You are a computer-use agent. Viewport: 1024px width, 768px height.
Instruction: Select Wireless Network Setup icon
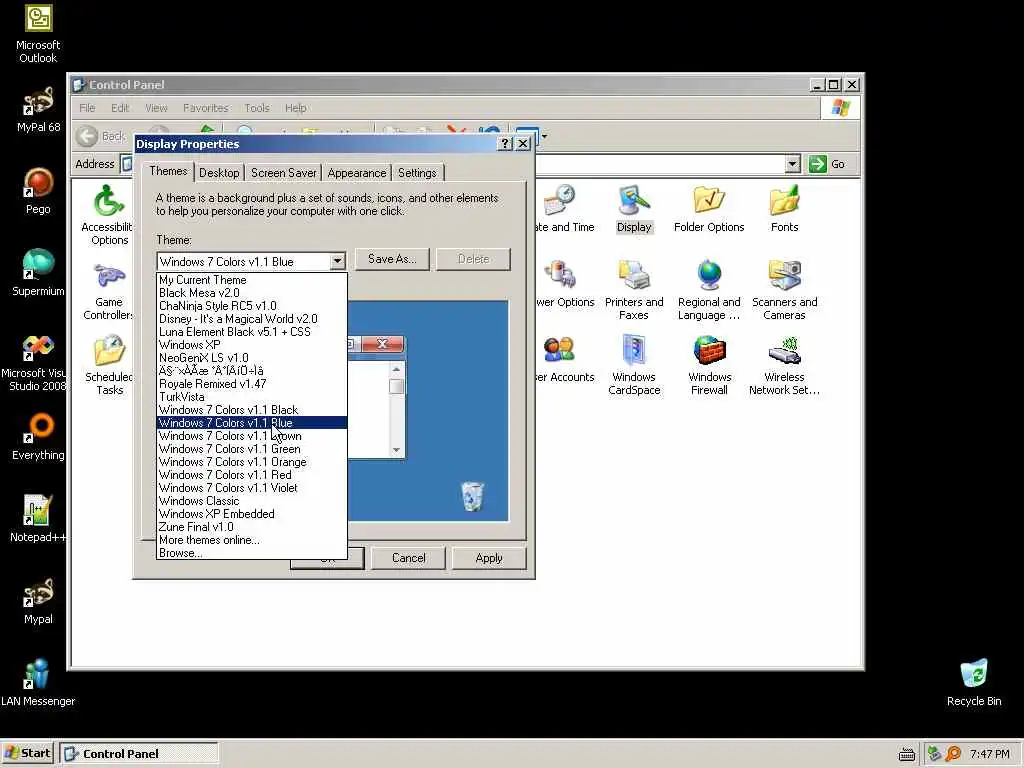784,366
